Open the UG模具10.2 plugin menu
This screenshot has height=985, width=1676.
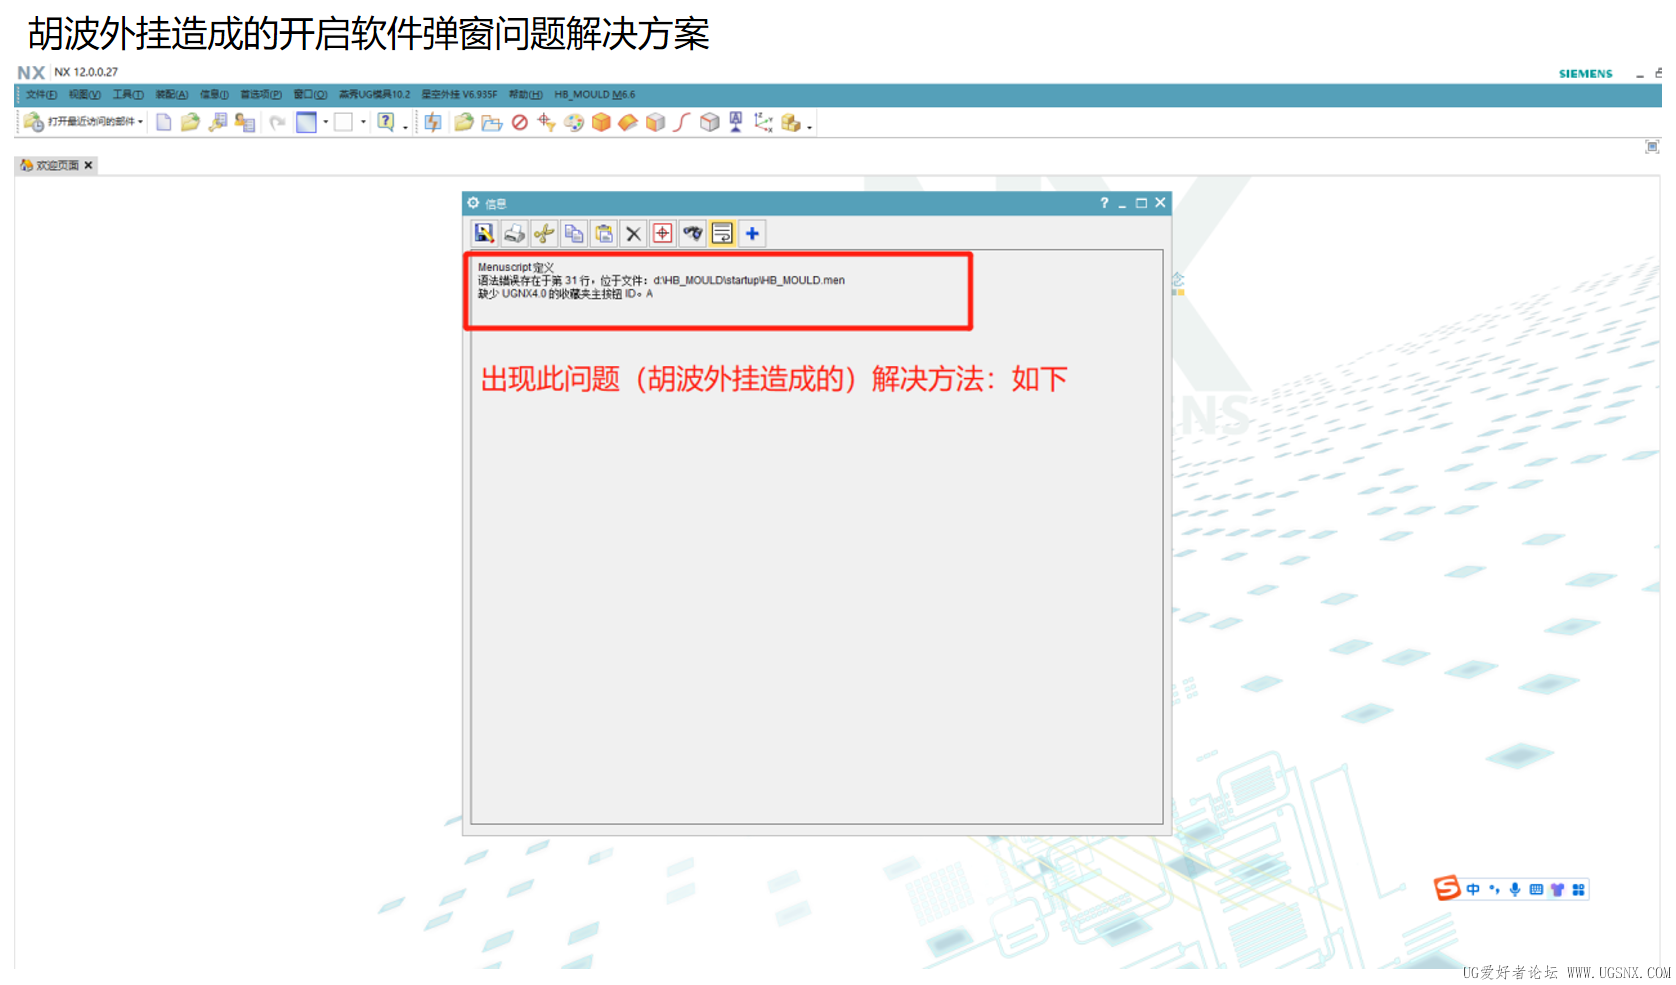[x=374, y=95]
